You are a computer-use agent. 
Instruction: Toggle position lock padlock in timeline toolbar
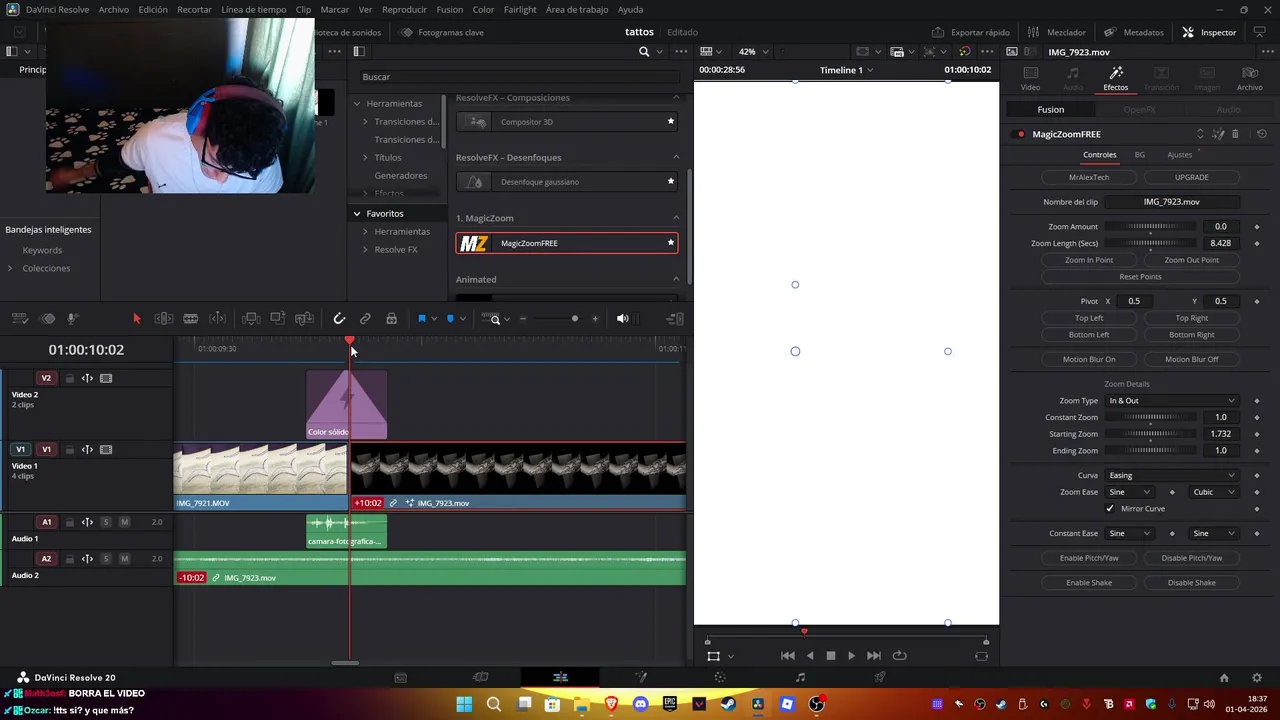(391, 319)
